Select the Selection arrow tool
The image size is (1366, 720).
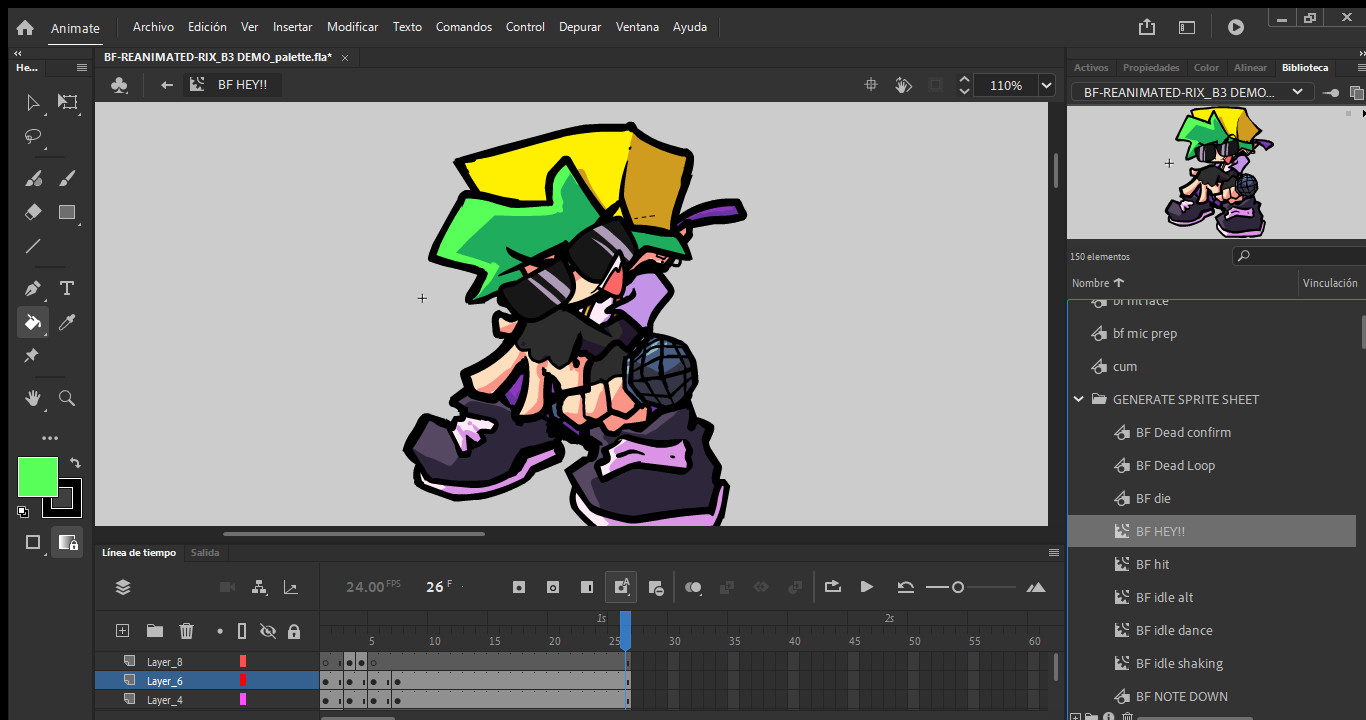tap(33, 102)
